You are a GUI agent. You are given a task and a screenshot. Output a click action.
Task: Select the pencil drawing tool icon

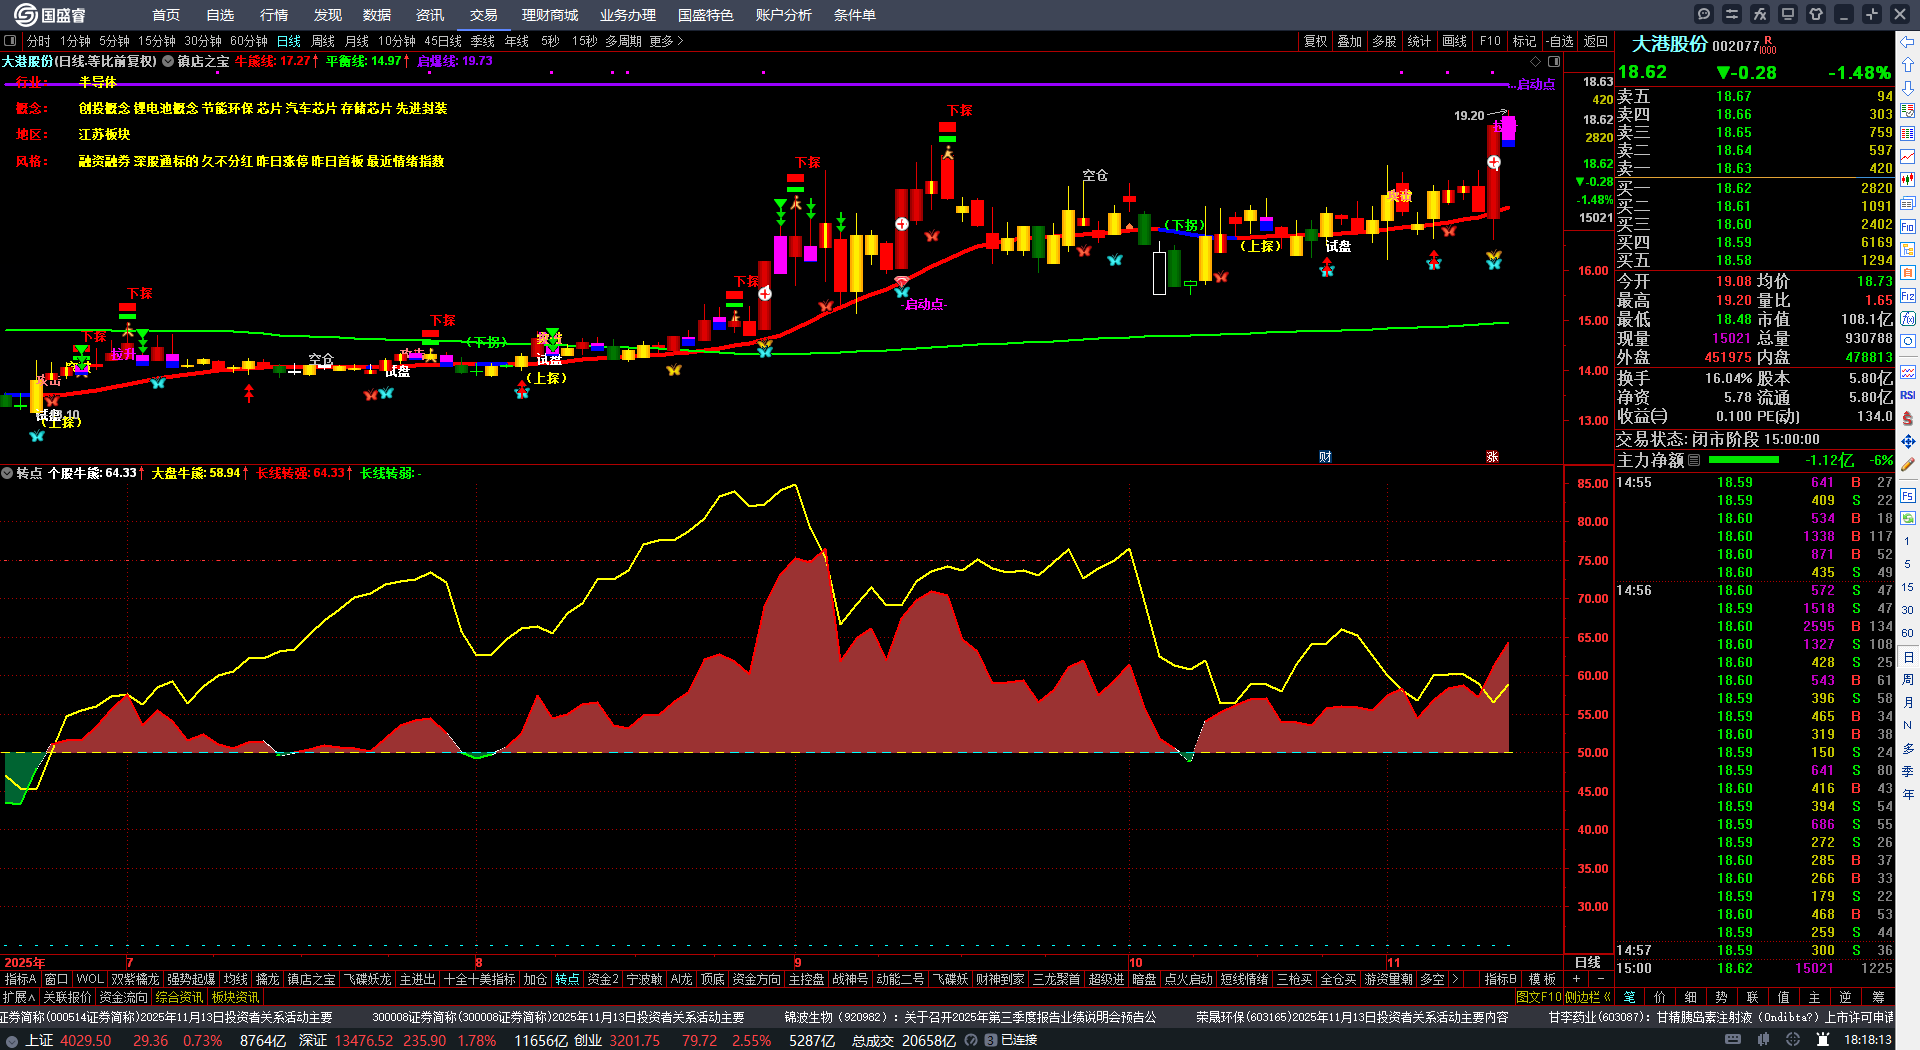pyautogui.click(x=1908, y=464)
